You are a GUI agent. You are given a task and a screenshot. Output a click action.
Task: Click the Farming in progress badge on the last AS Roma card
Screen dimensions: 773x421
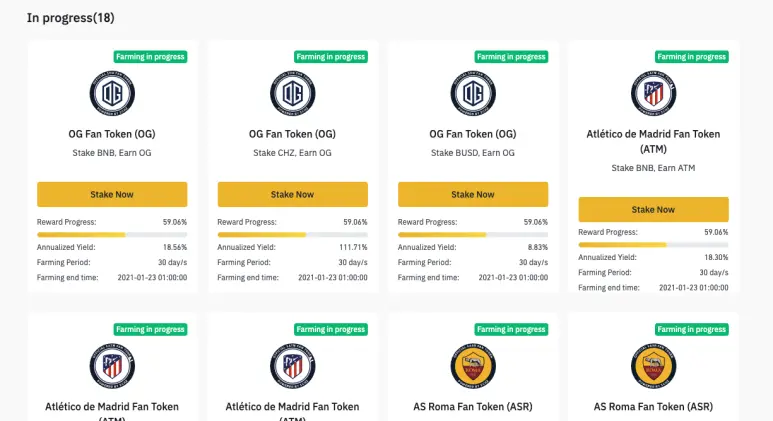[692, 329]
